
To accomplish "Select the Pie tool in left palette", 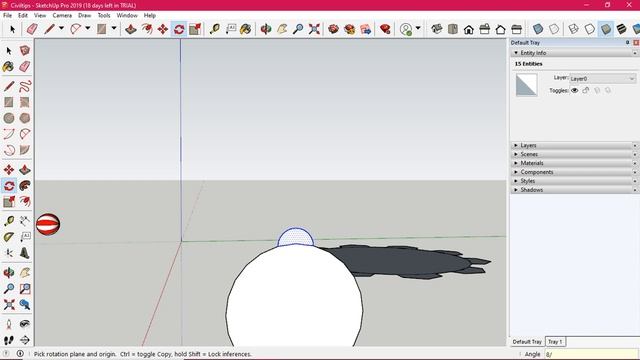I will tap(24, 150).
